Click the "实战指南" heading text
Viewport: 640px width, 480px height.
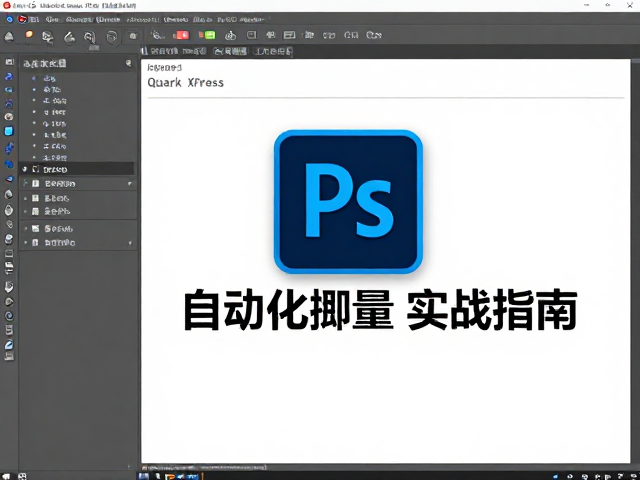pos(491,310)
